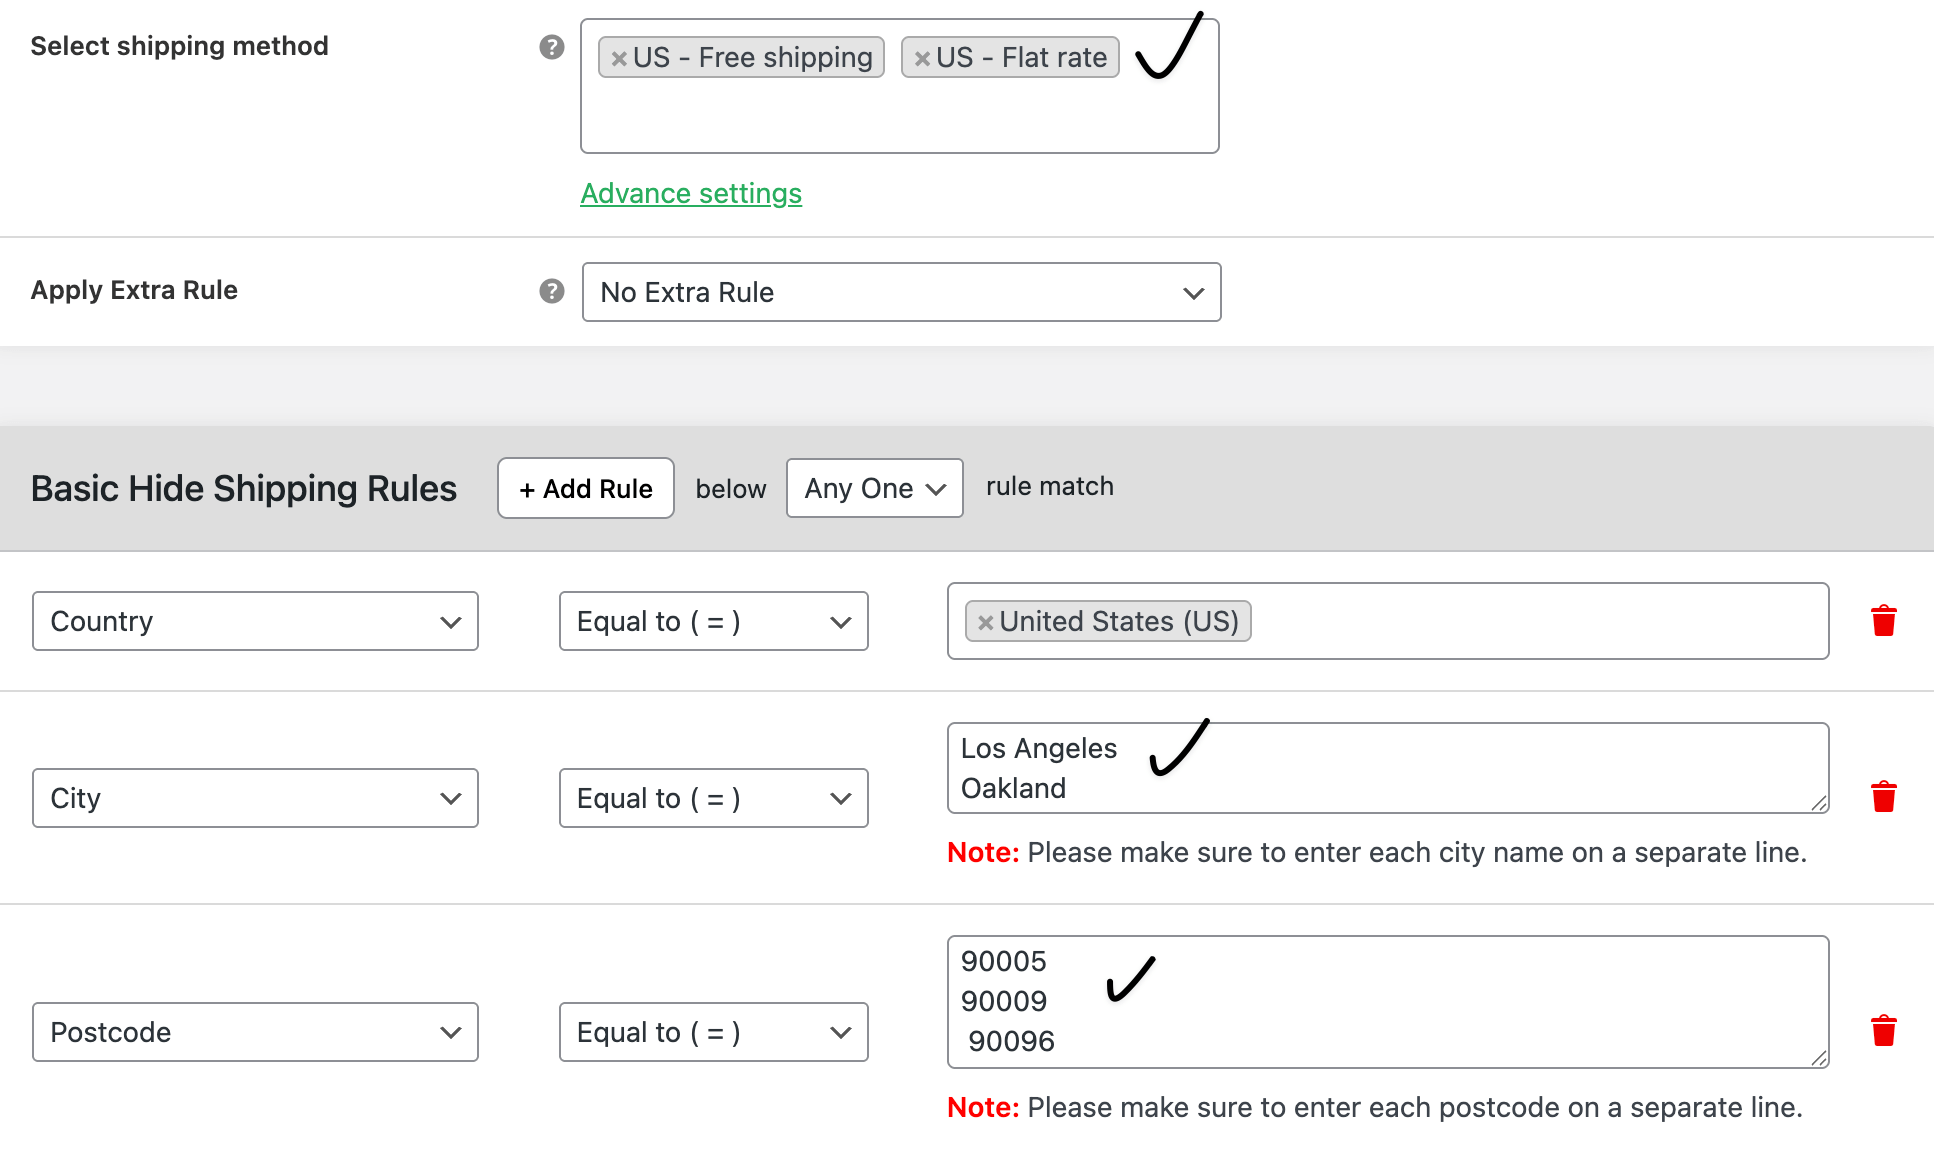Open the 'Equal to' condition dropdown for Country
This screenshot has height=1152, width=1934.
[x=713, y=621]
